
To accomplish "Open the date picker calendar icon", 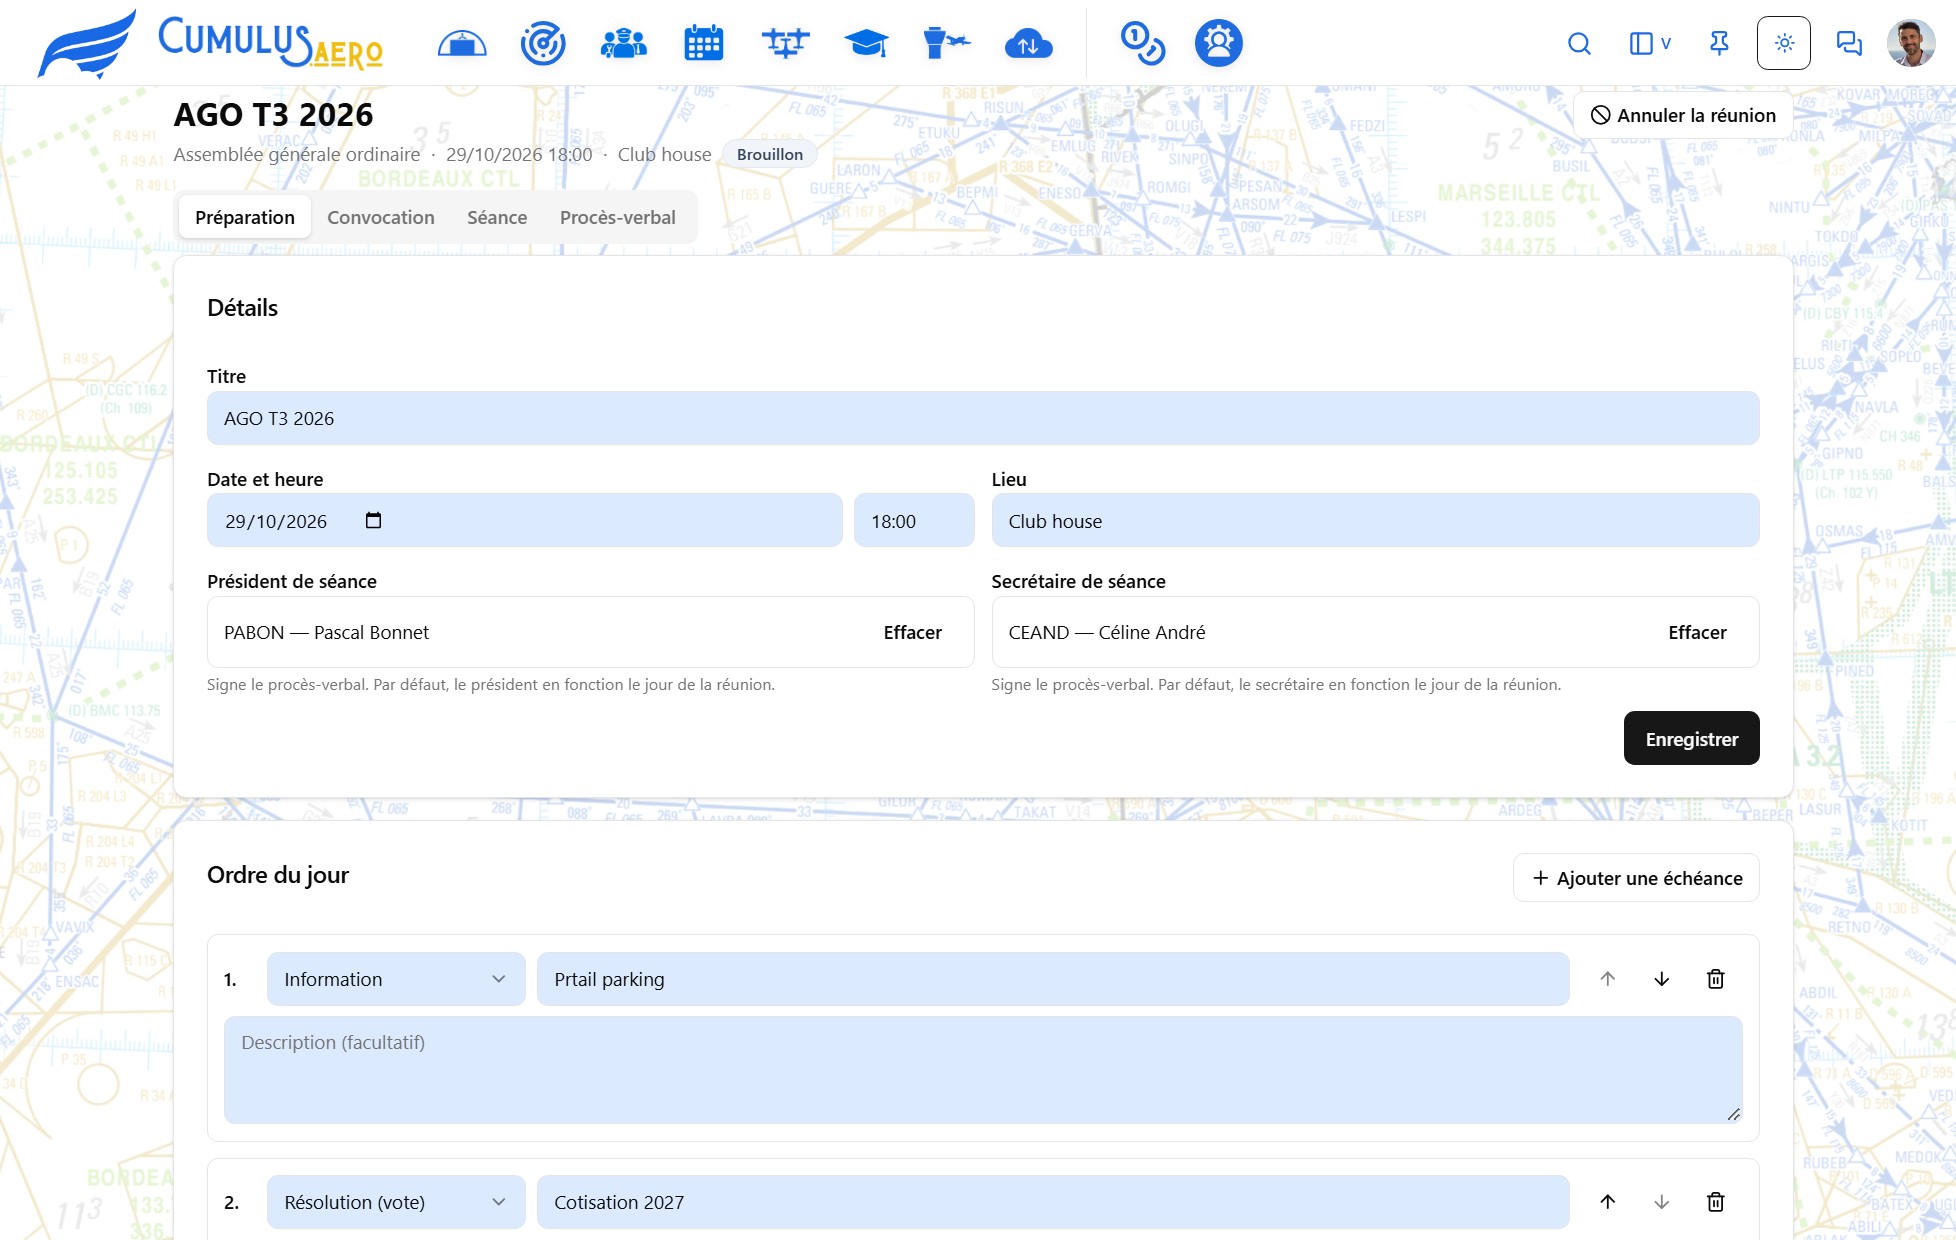I will [x=374, y=520].
